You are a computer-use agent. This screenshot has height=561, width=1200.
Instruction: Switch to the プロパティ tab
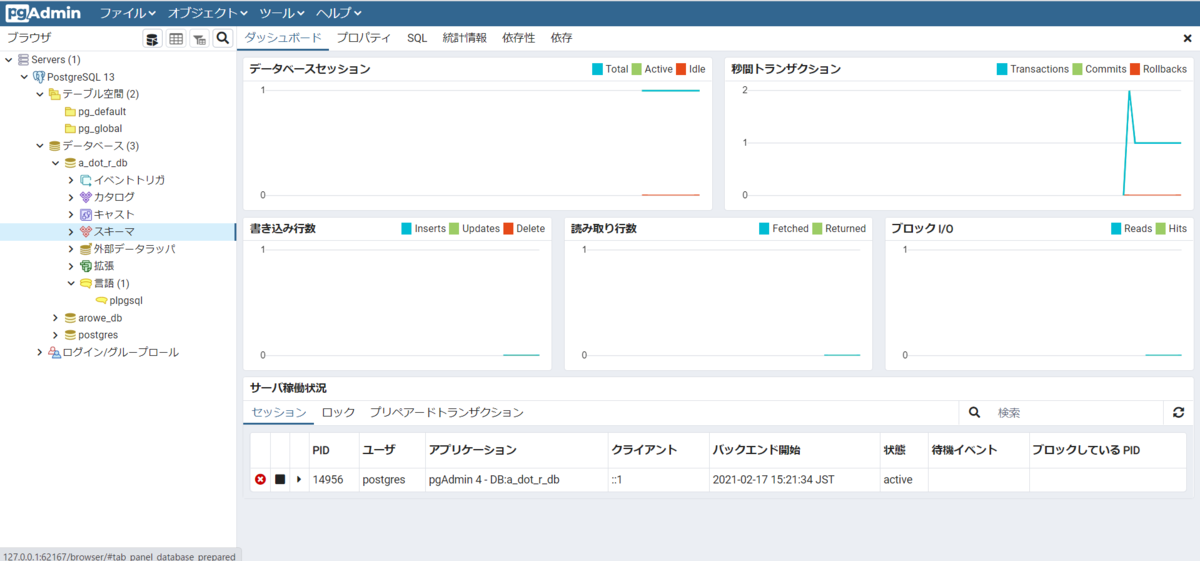click(x=363, y=38)
